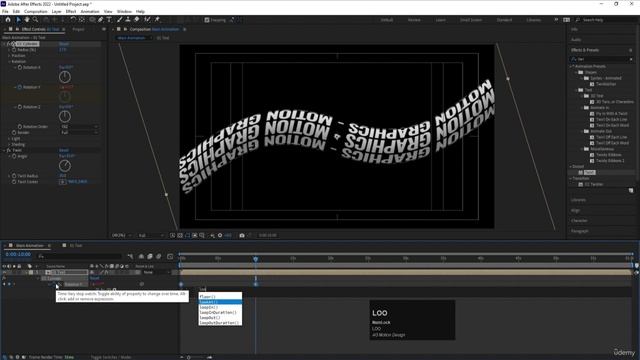Select the Brush tool

coord(120,20)
